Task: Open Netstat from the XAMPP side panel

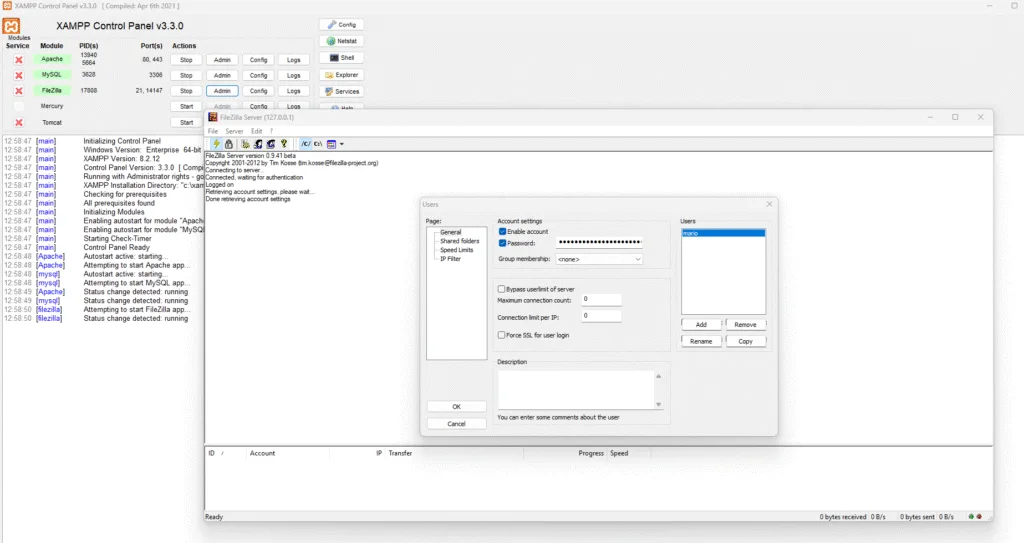Action: [341, 41]
